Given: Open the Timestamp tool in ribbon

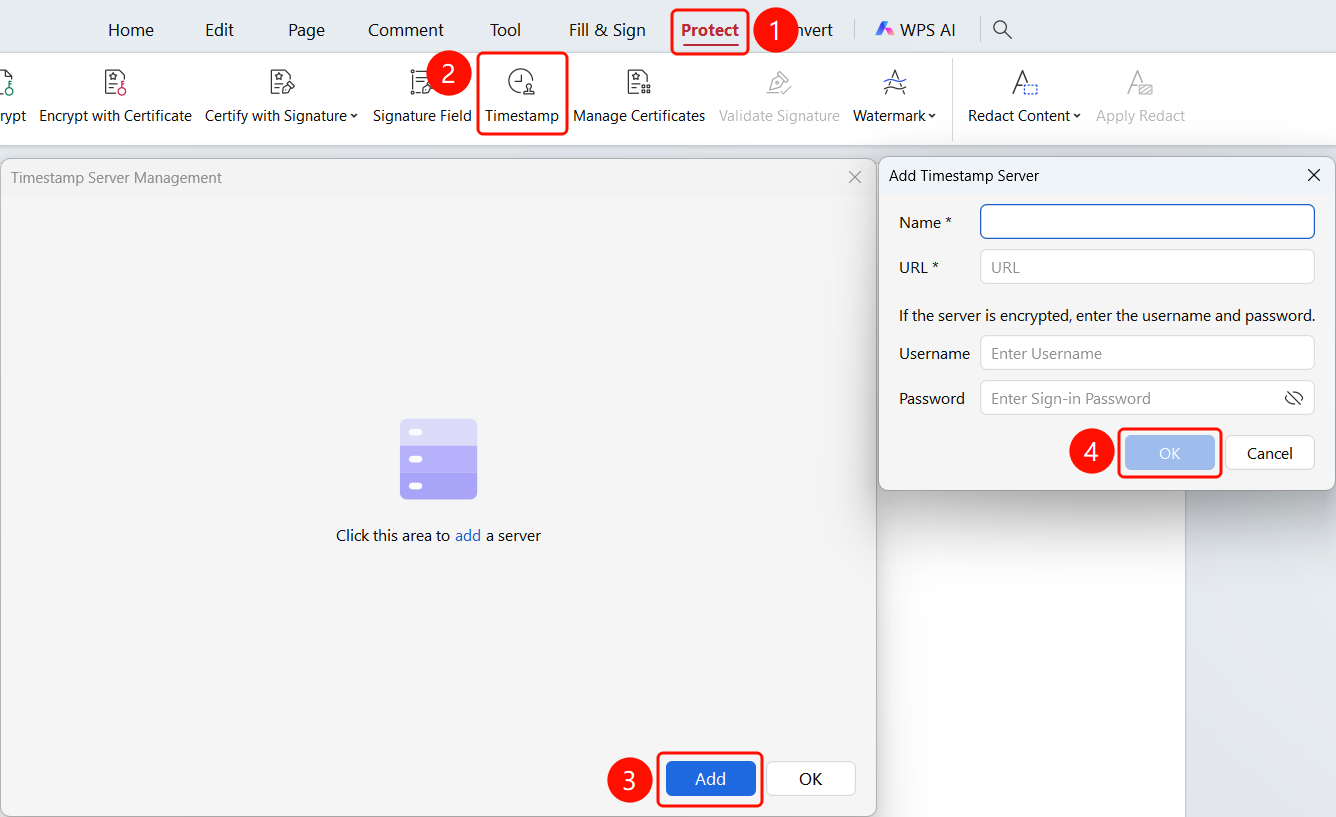Looking at the screenshot, I should (521, 96).
